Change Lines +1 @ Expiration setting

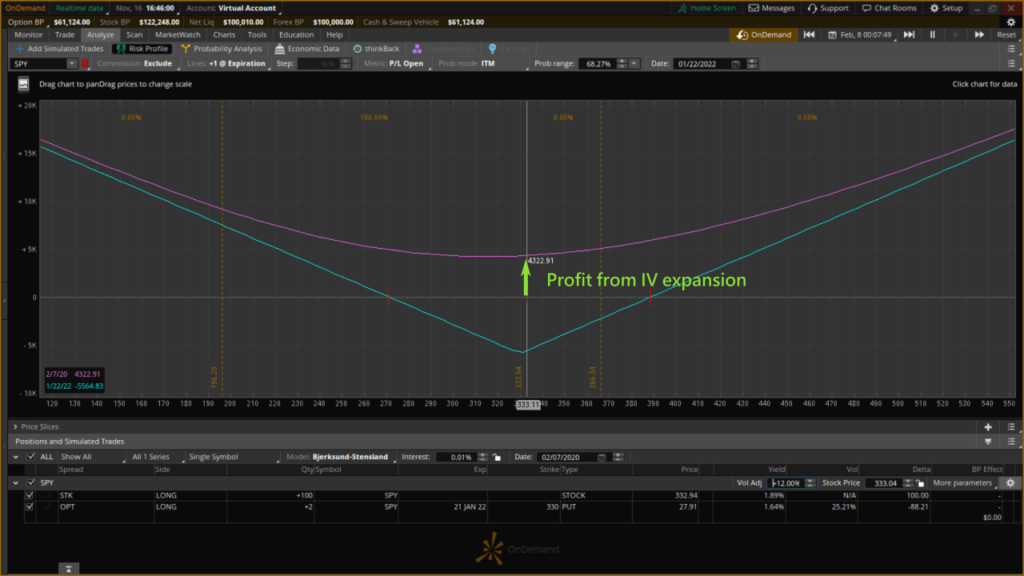227,63
